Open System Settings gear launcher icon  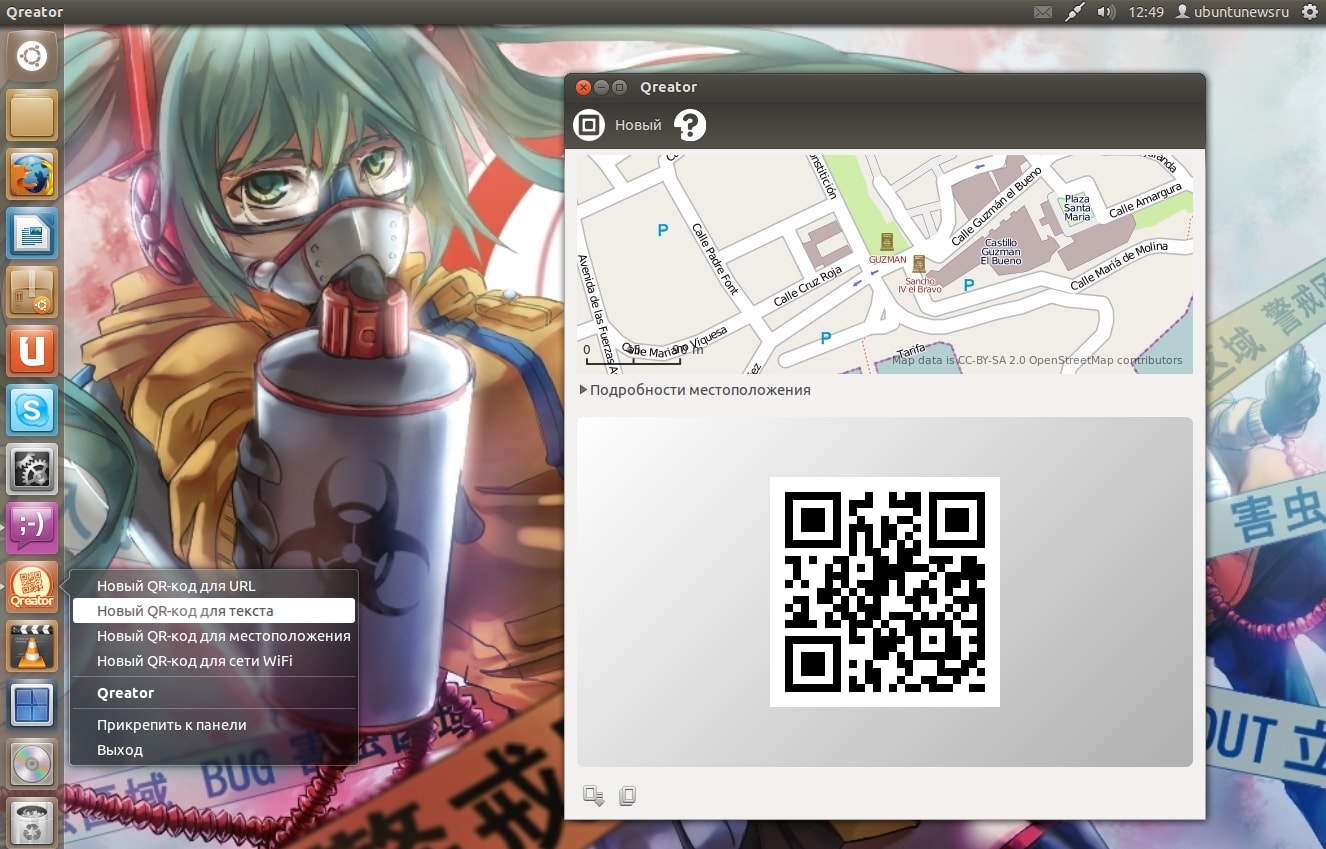click(x=32, y=469)
